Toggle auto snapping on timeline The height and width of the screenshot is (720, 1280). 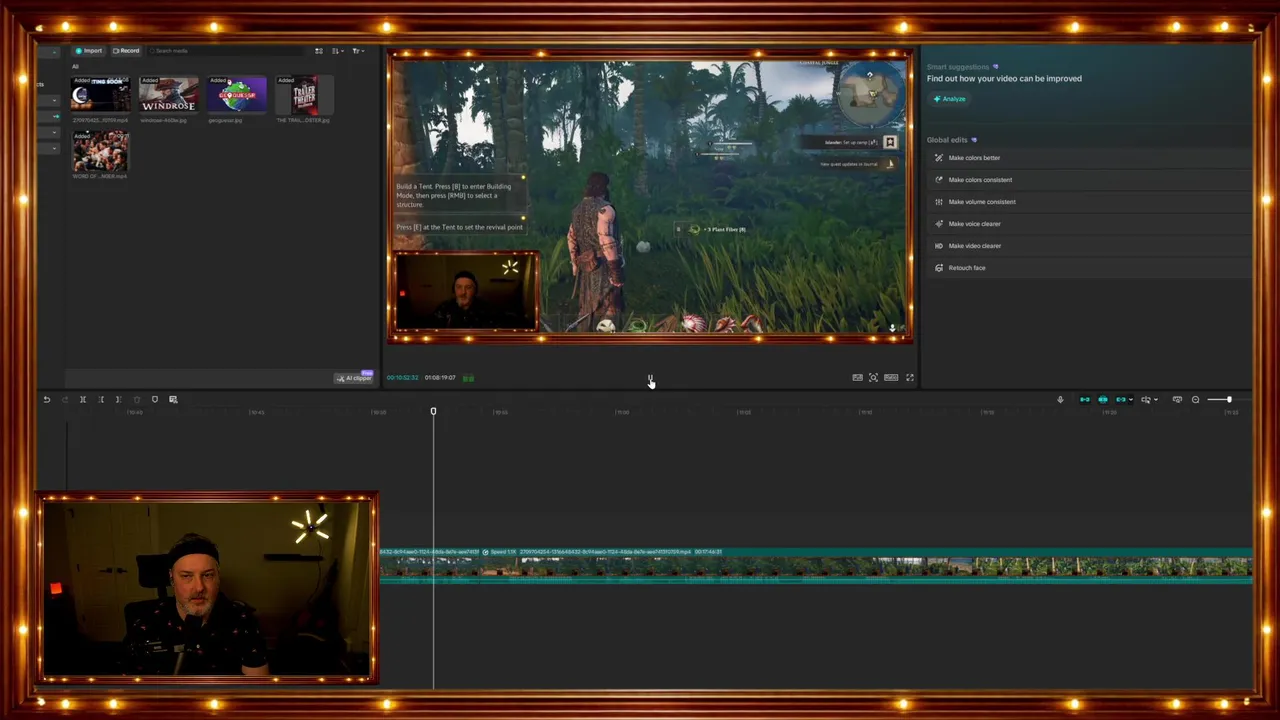[1103, 400]
